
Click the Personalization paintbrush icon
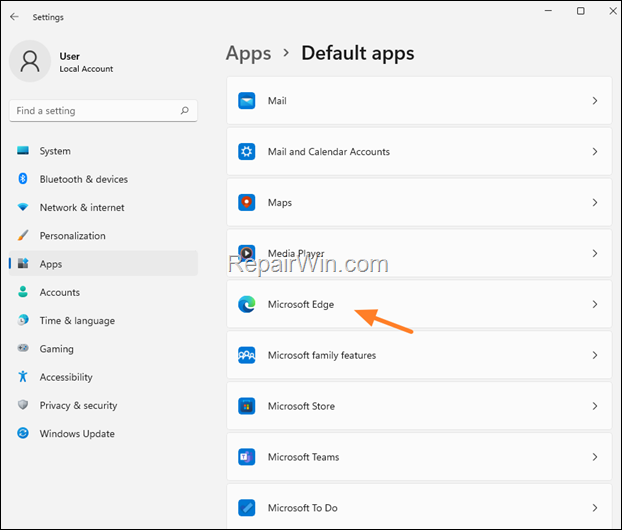(23, 235)
